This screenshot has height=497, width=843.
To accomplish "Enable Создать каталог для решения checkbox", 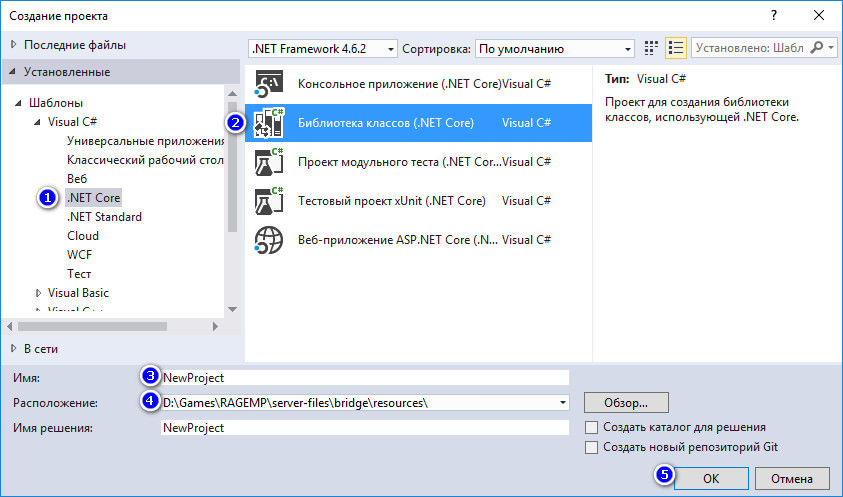I will pos(591,427).
